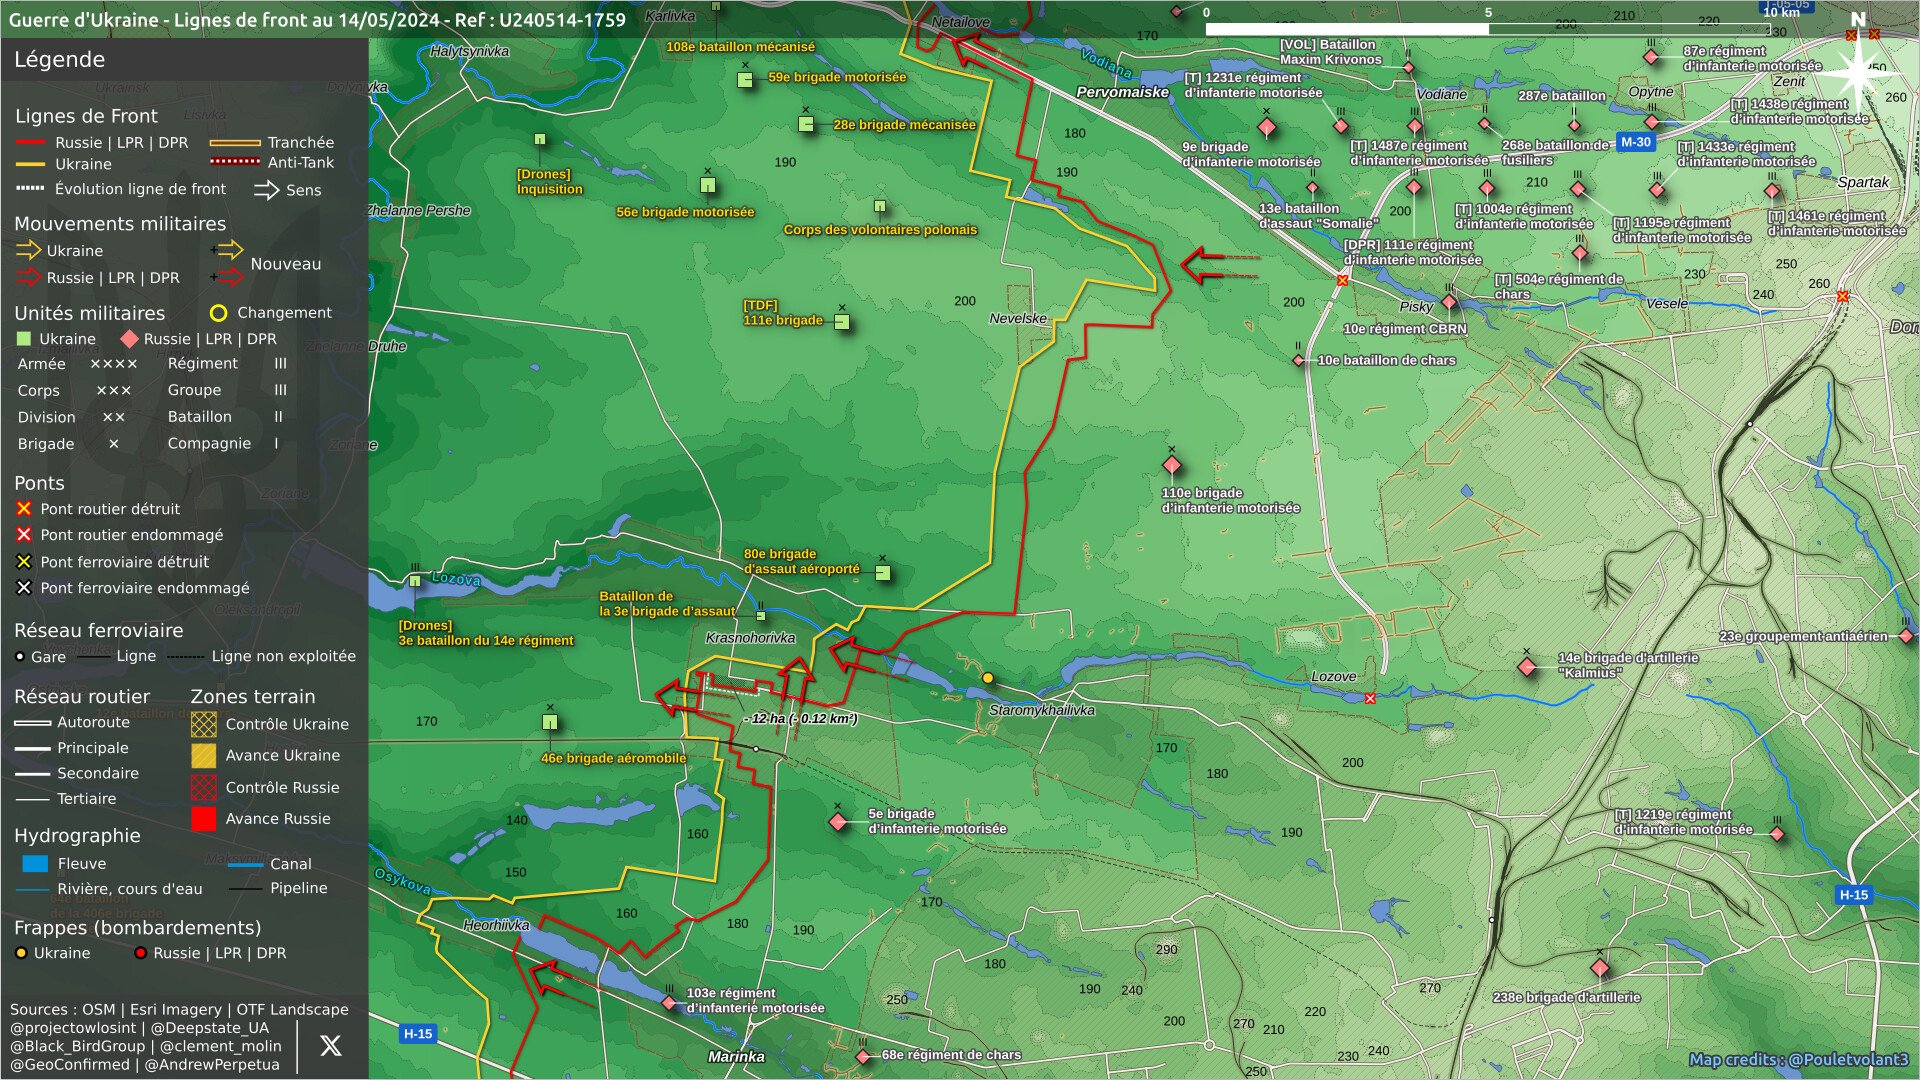Viewport: 1920px width, 1080px height.
Task: Click the M-30 road shield
Action: 1636,142
